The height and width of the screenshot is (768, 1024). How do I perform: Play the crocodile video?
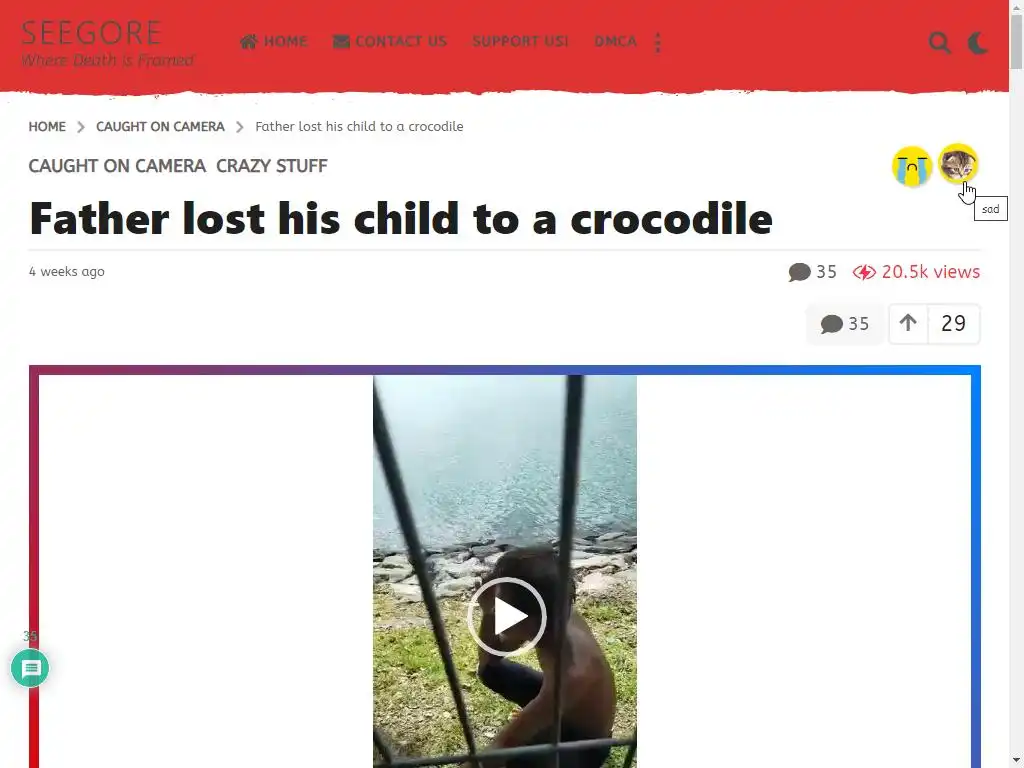click(506, 616)
